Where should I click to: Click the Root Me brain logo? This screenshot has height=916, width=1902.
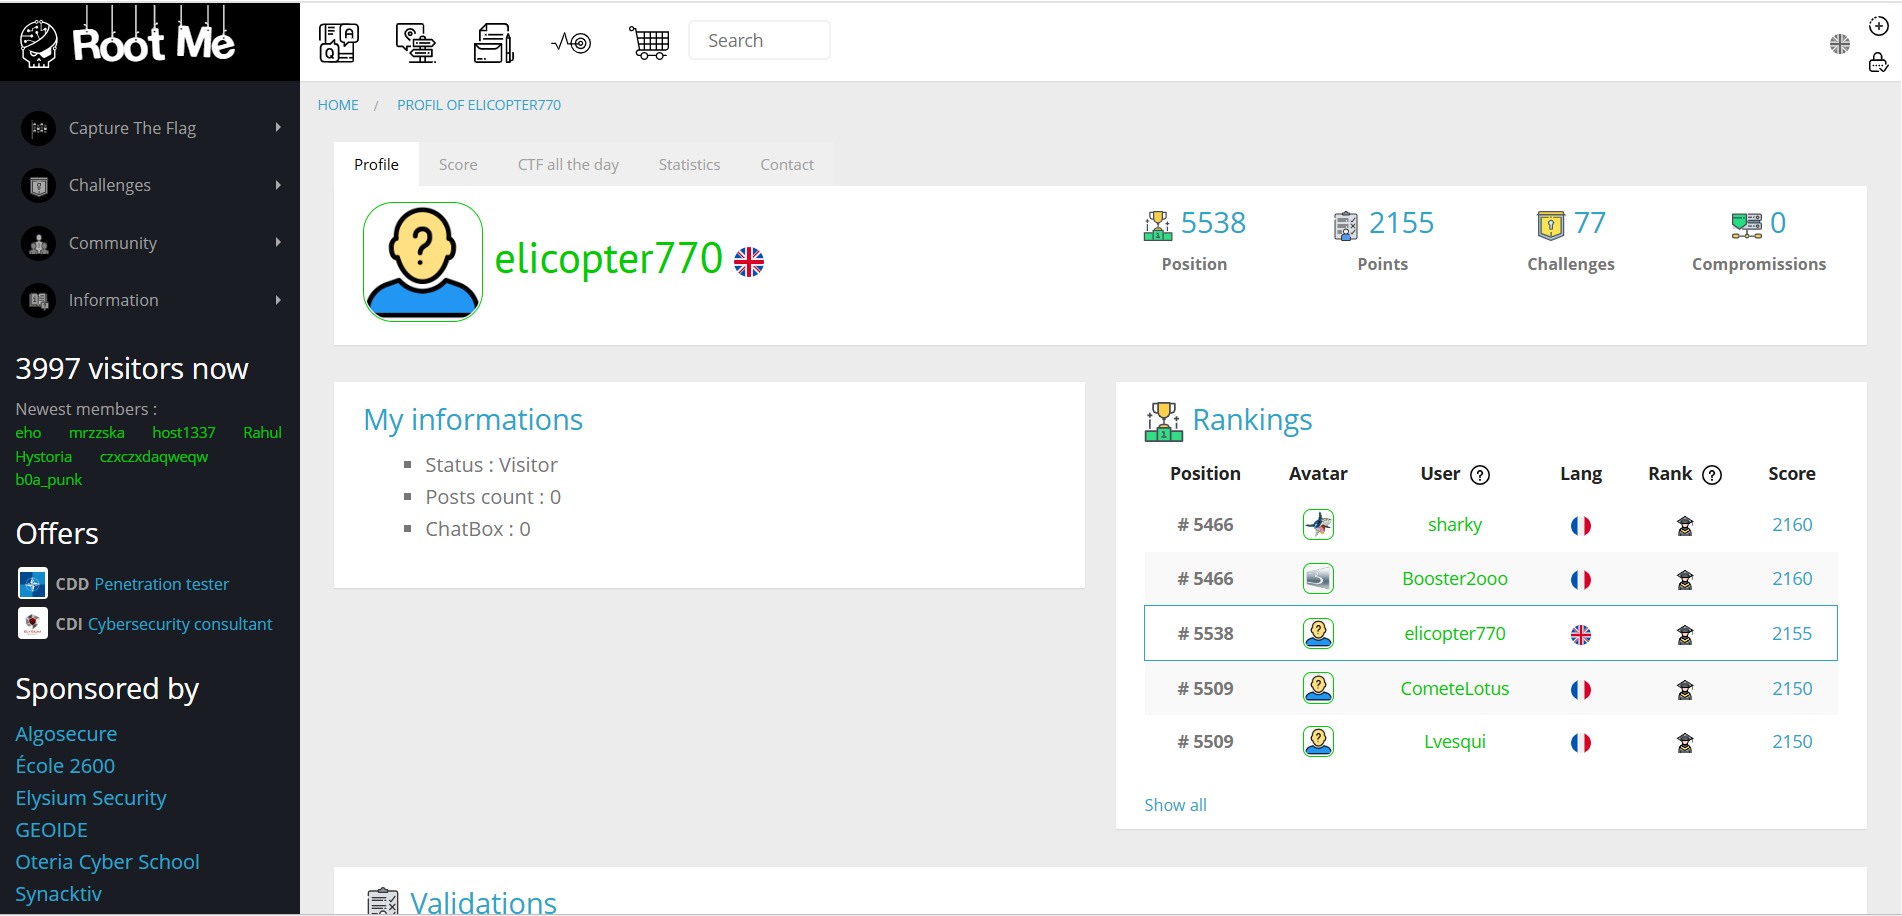(x=37, y=41)
